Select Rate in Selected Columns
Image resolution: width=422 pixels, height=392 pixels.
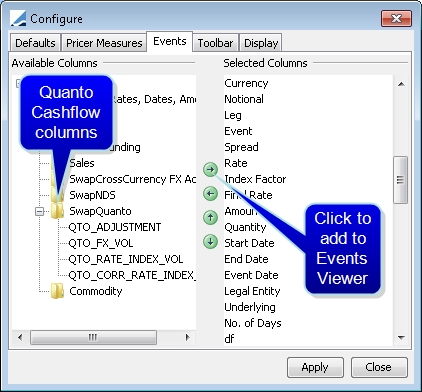coord(236,163)
